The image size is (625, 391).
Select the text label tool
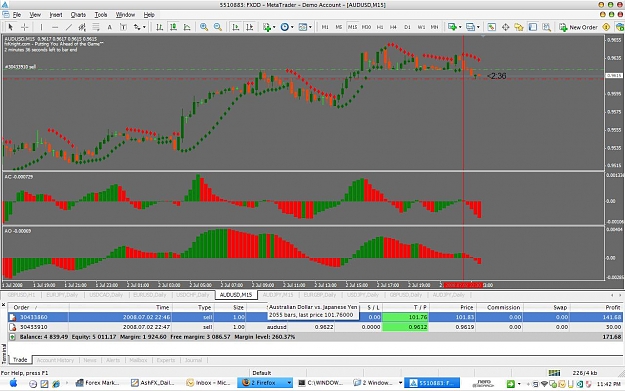[123, 27]
